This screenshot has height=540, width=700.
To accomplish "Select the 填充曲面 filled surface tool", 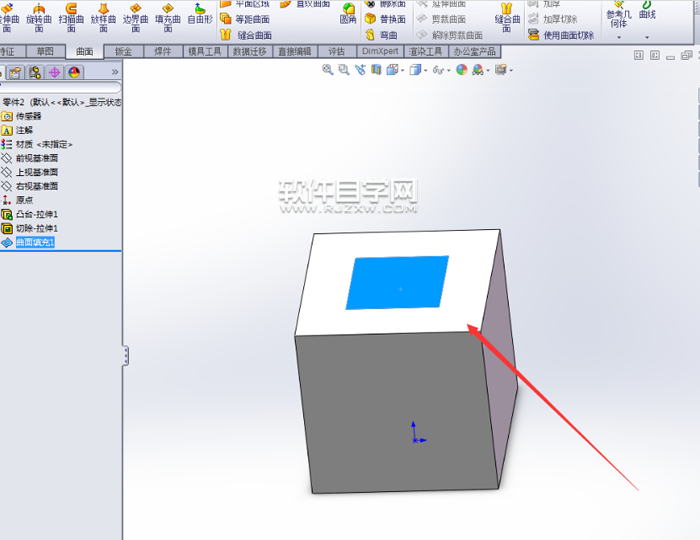I will tap(167, 17).
